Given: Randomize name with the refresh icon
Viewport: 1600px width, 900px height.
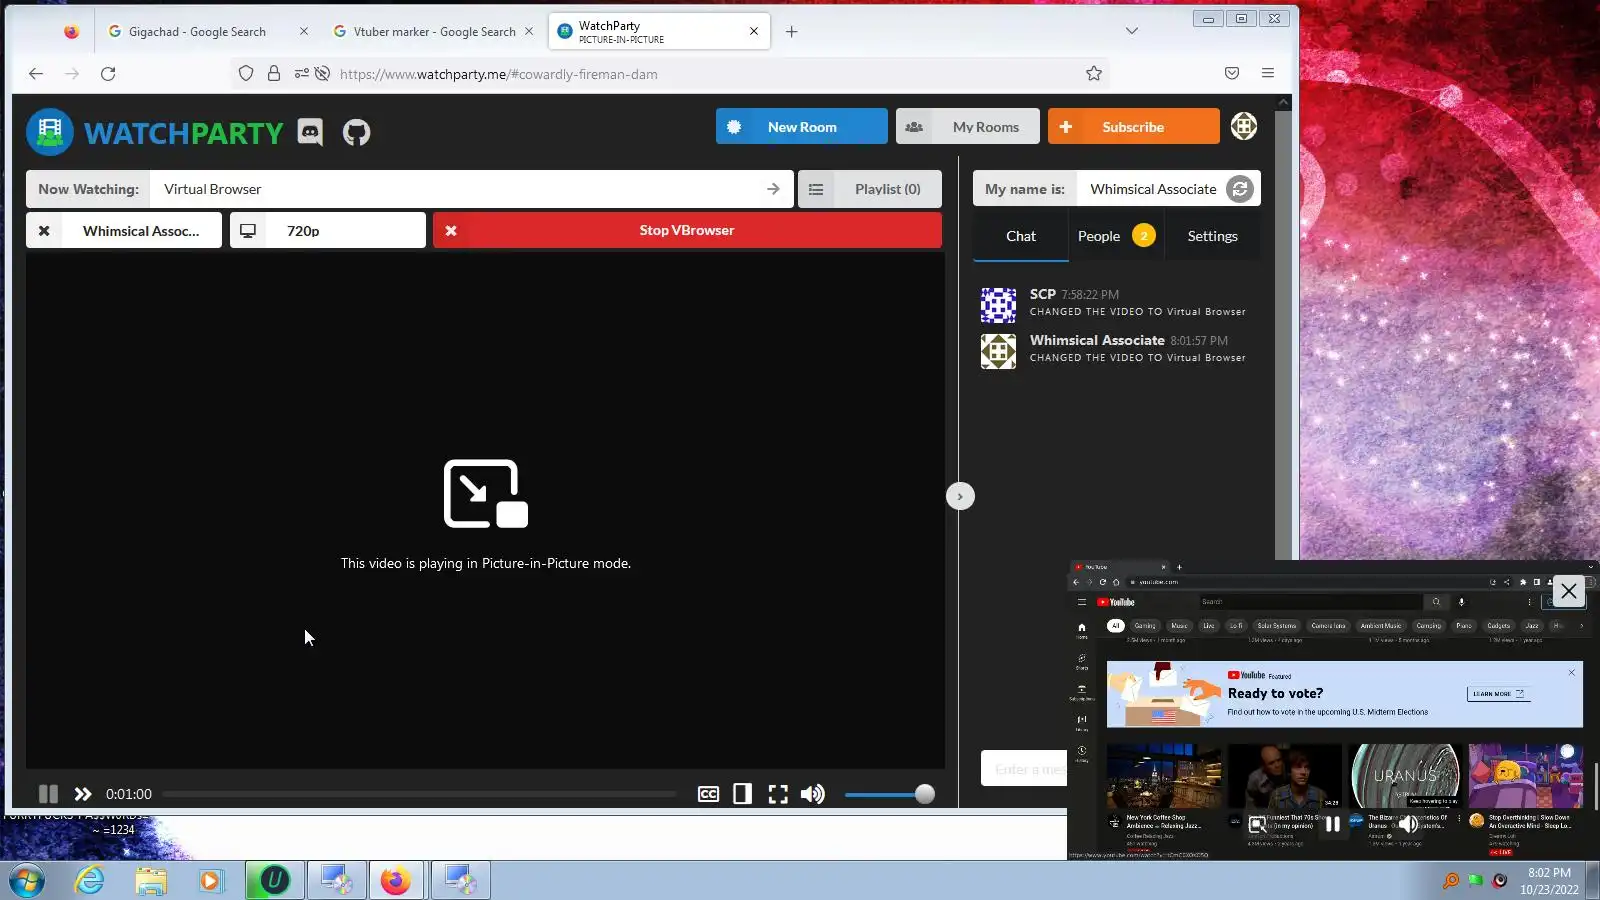Looking at the screenshot, I should pyautogui.click(x=1239, y=189).
